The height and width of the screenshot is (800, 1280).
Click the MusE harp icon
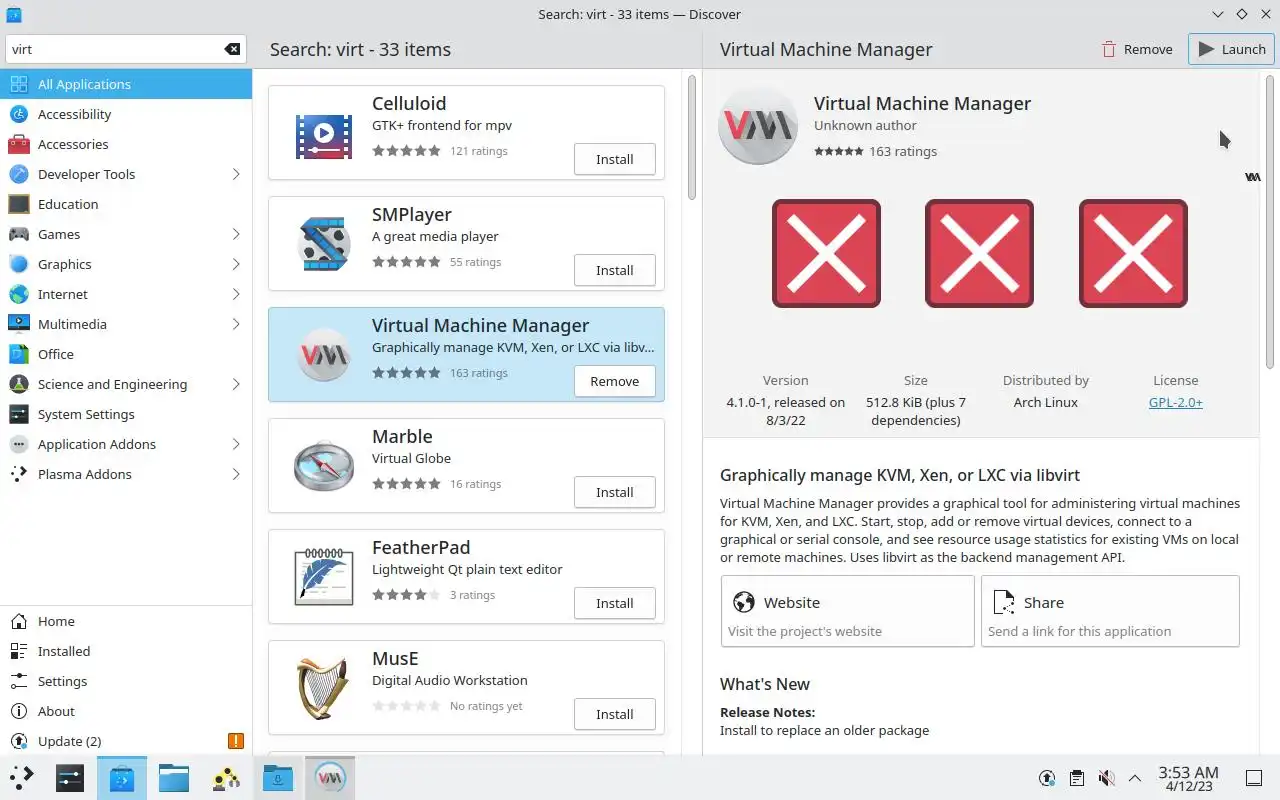pos(323,686)
